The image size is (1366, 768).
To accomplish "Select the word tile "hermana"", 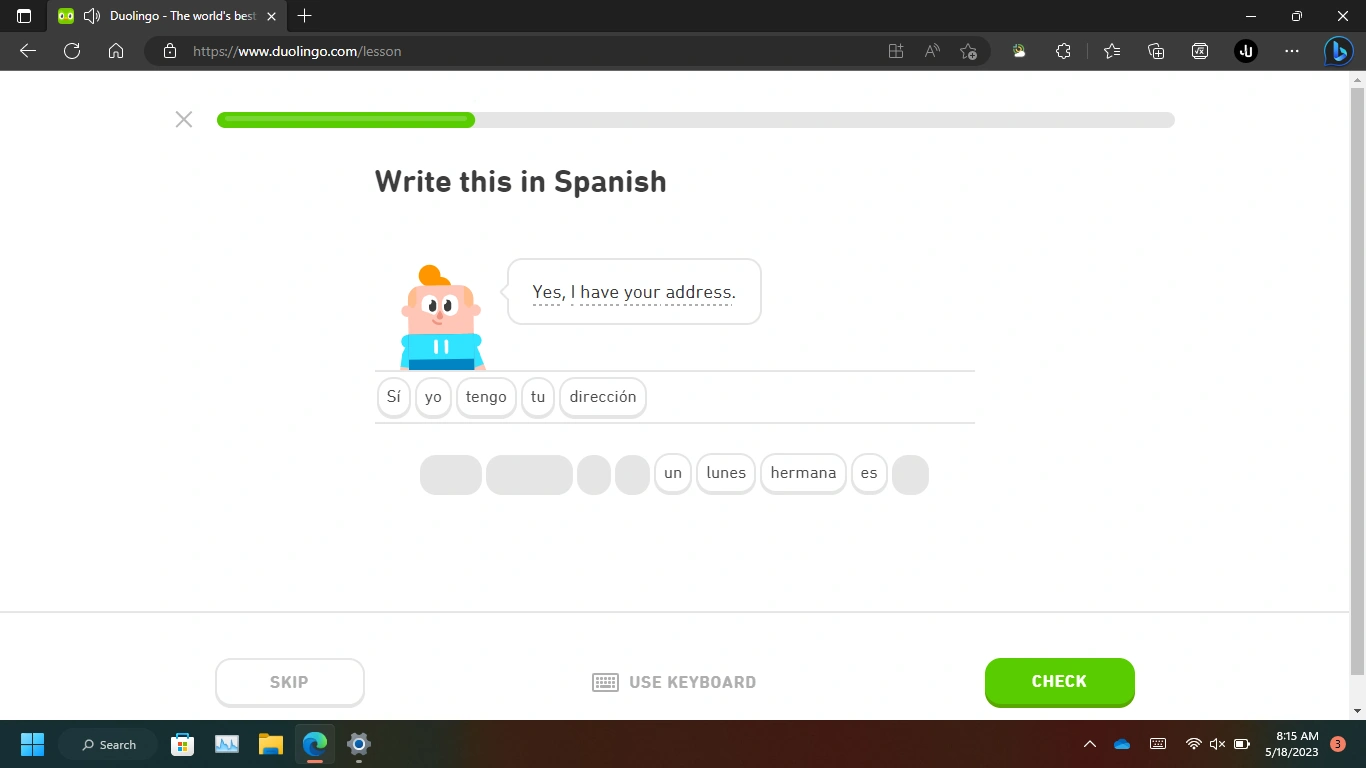I will tap(803, 473).
